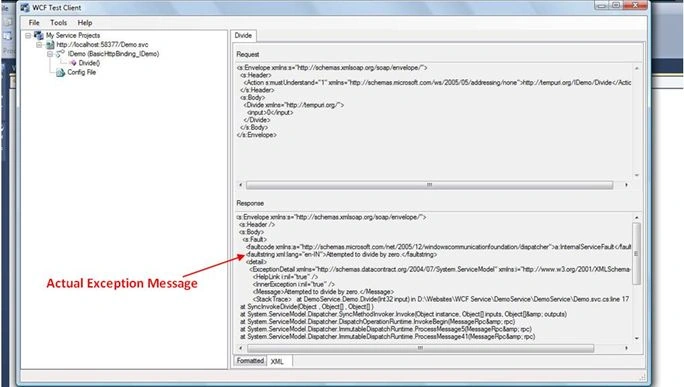684x387 pixels.
Task: Select My Service Projects tree item
Action: (x=73, y=35)
